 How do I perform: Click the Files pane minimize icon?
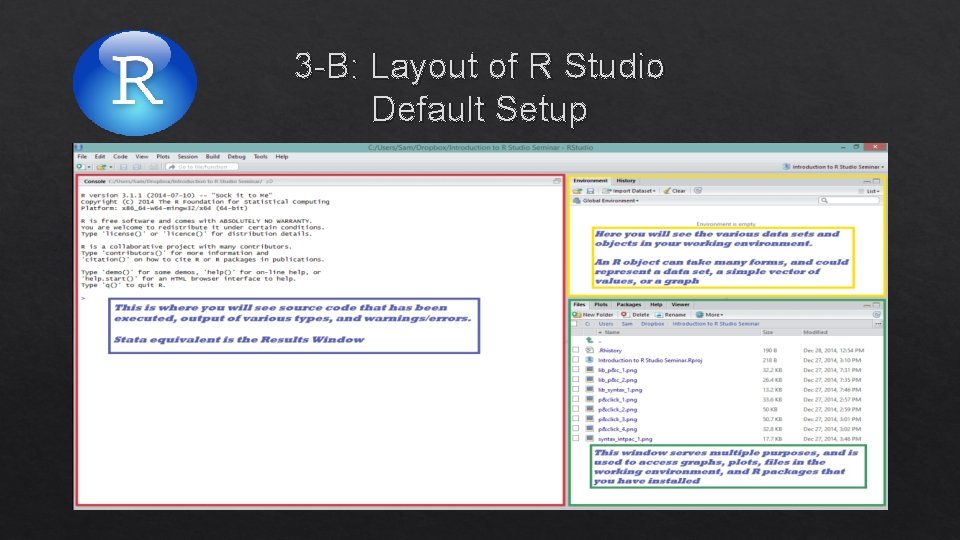[866, 305]
